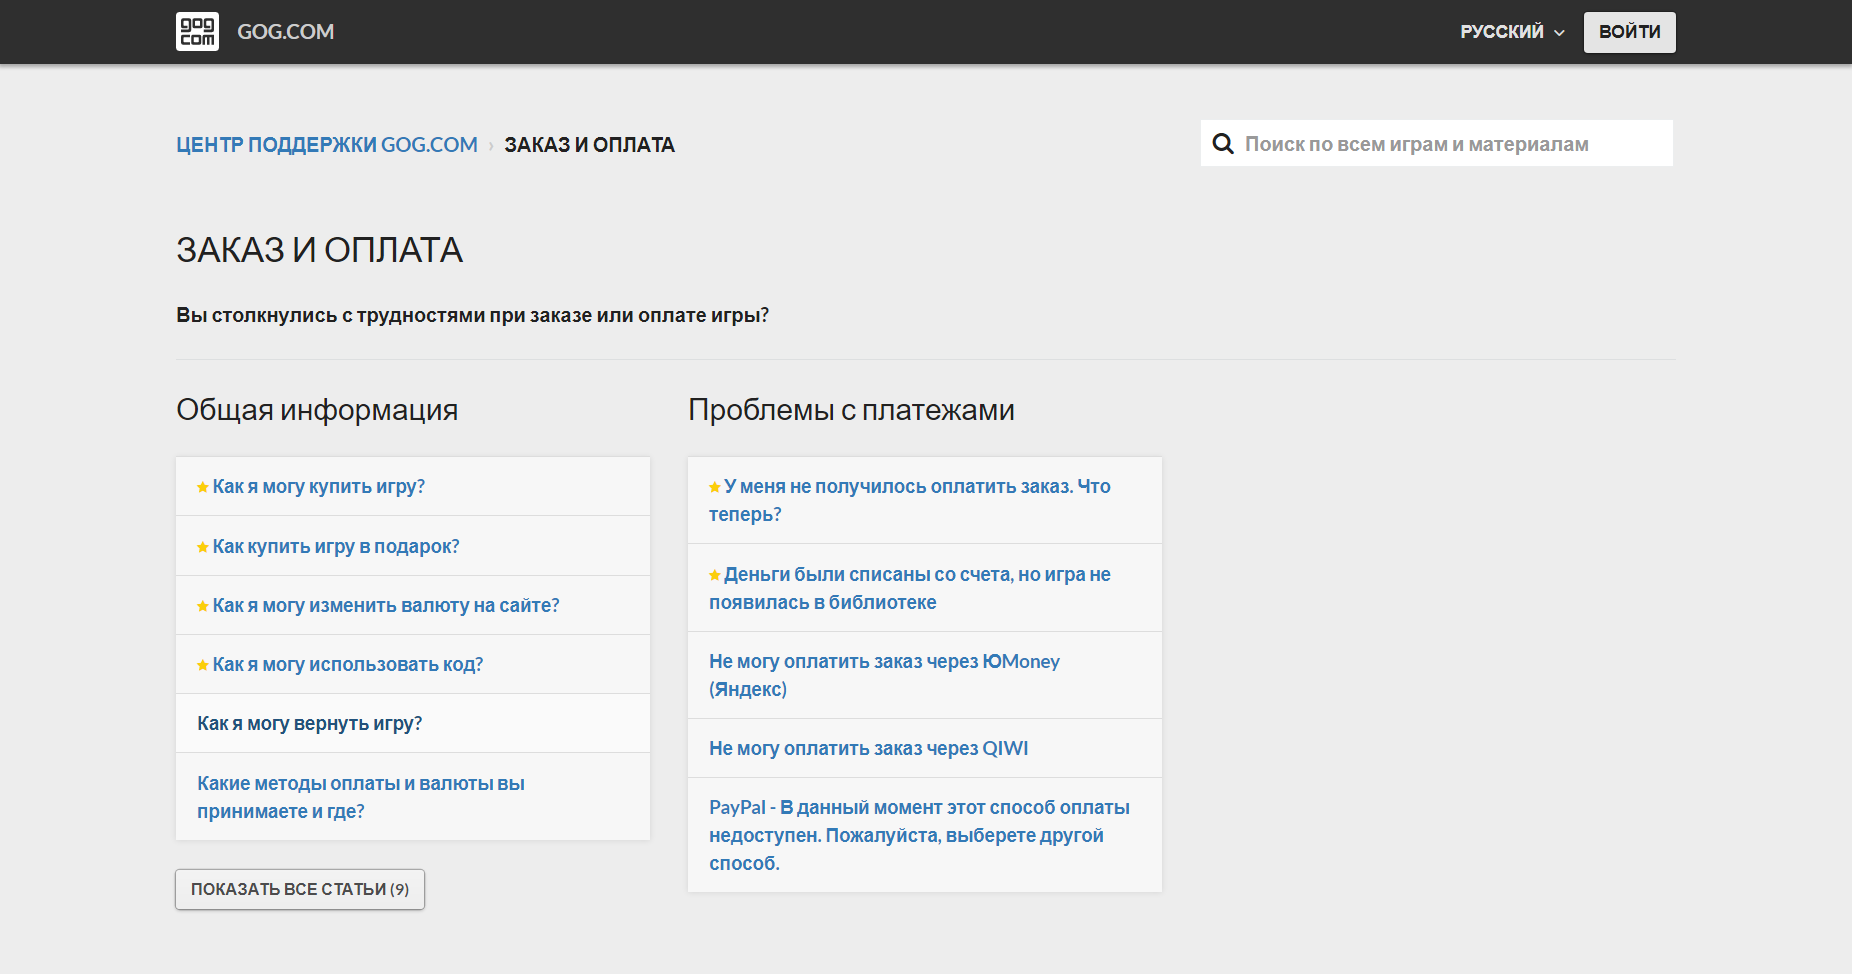Viewport: 1852px width, 974px height.
Task: Open article about changing site currency
Action: pyautogui.click(x=385, y=606)
